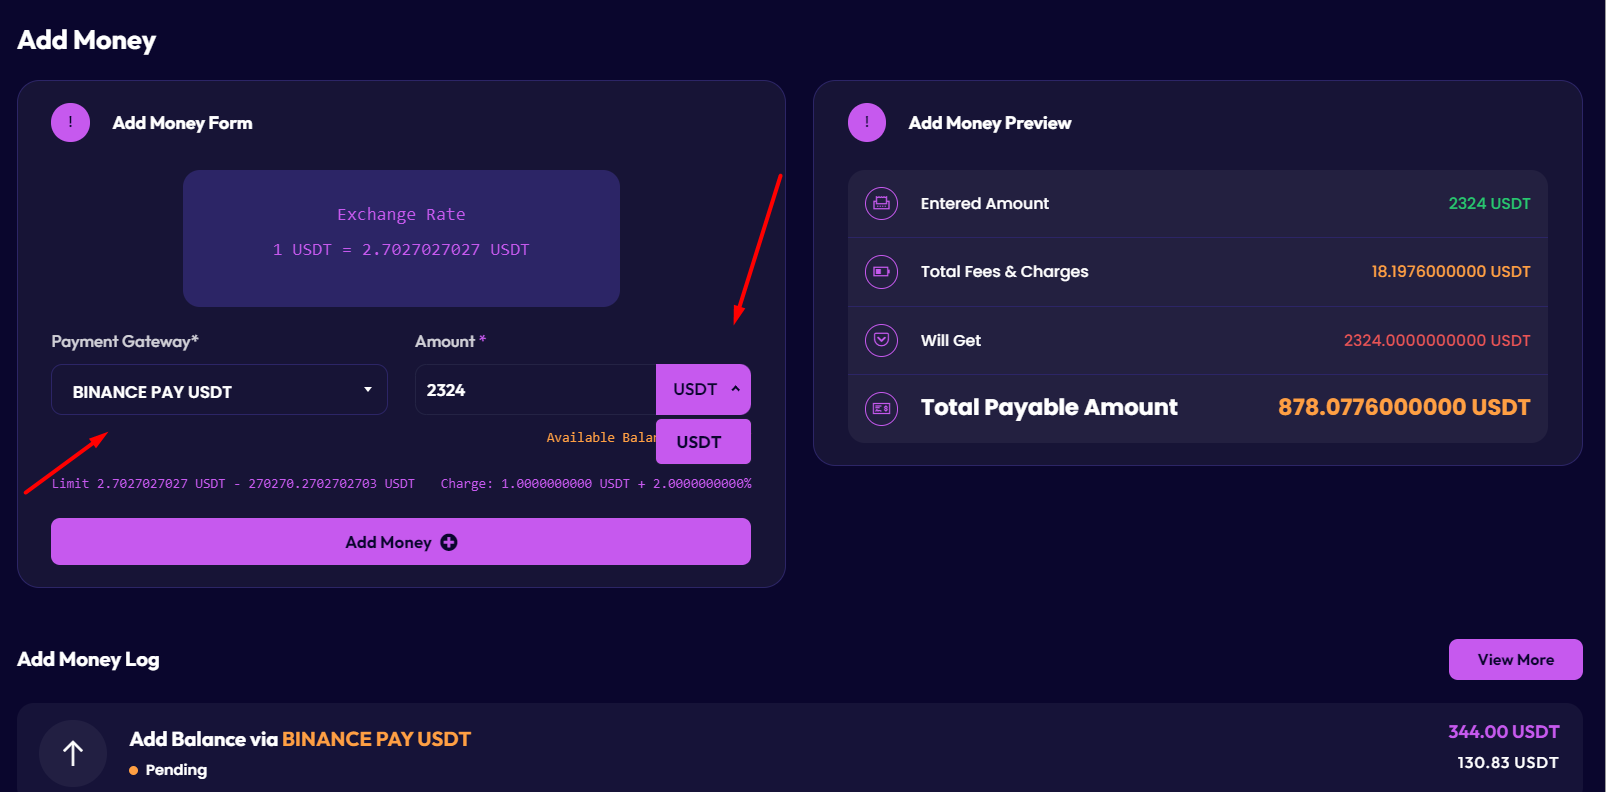Click the plus icon on Add Money button
This screenshot has height=792, width=1606.
click(x=449, y=542)
